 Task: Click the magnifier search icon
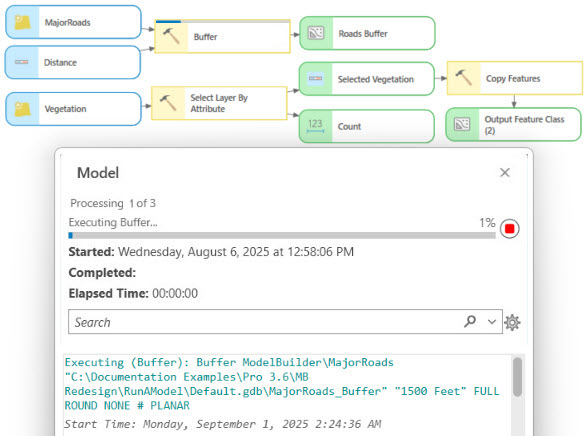point(470,321)
